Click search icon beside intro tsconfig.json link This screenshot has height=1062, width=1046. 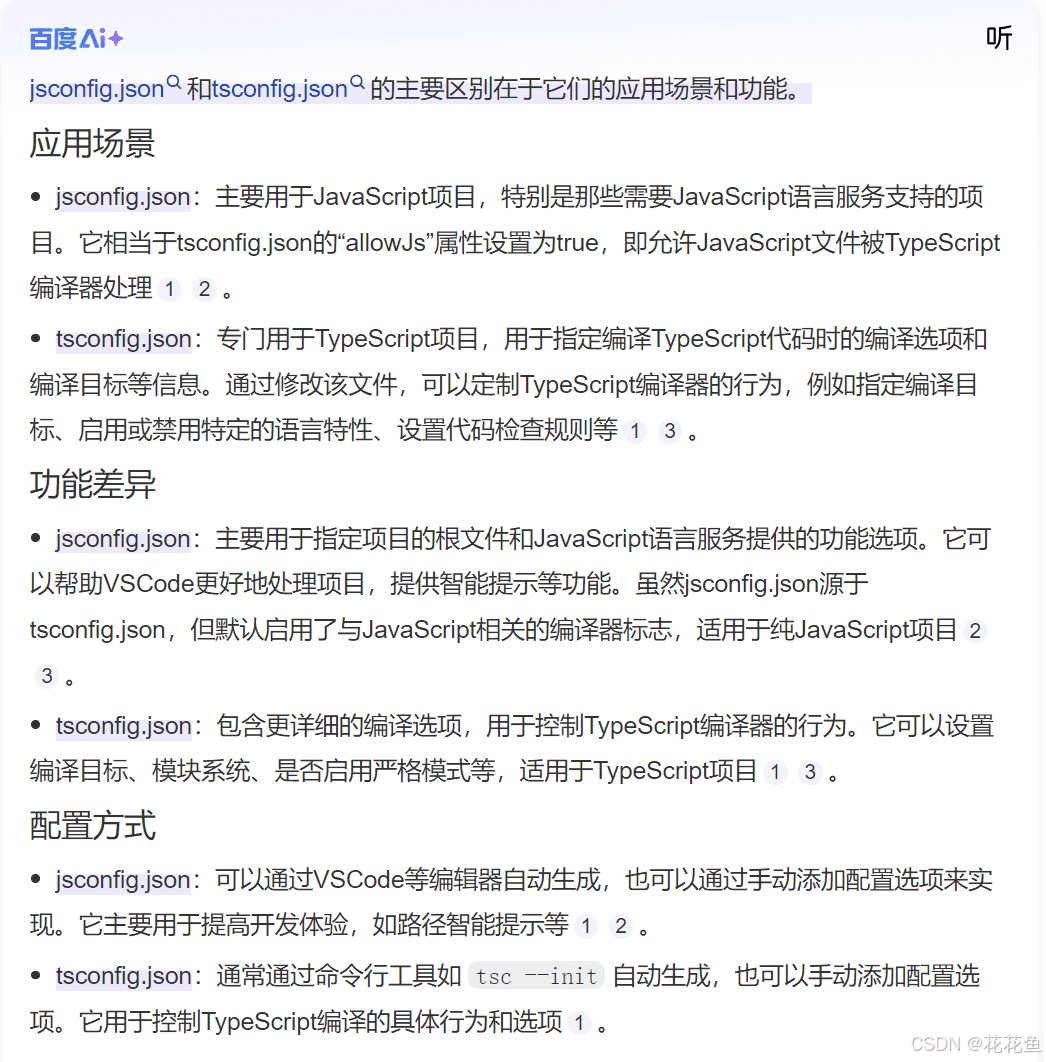tap(357, 83)
